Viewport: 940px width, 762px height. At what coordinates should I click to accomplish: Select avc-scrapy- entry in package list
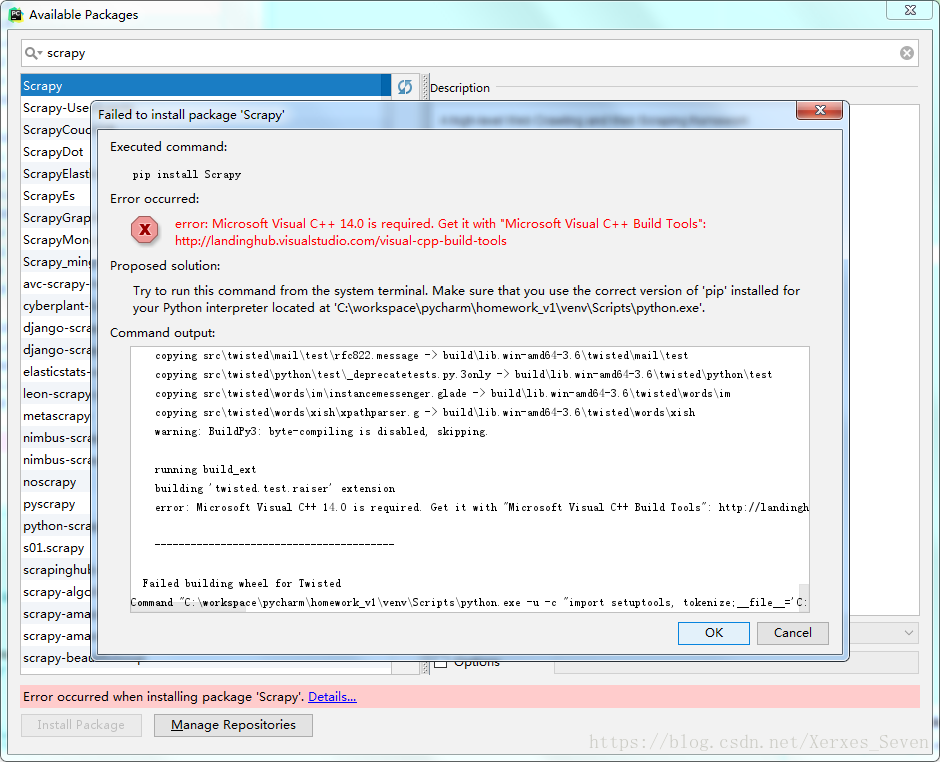(56, 284)
